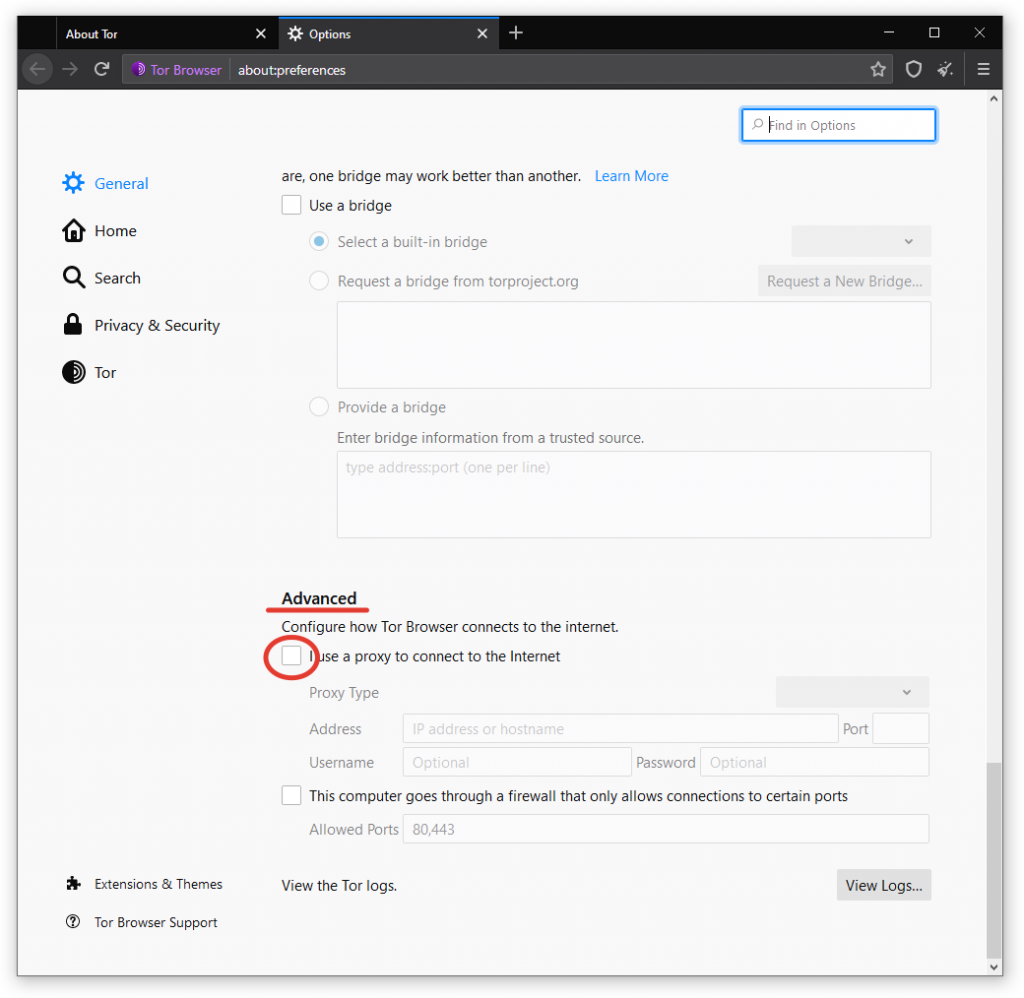Click the scrollbar down arrow

pyautogui.click(x=993, y=967)
